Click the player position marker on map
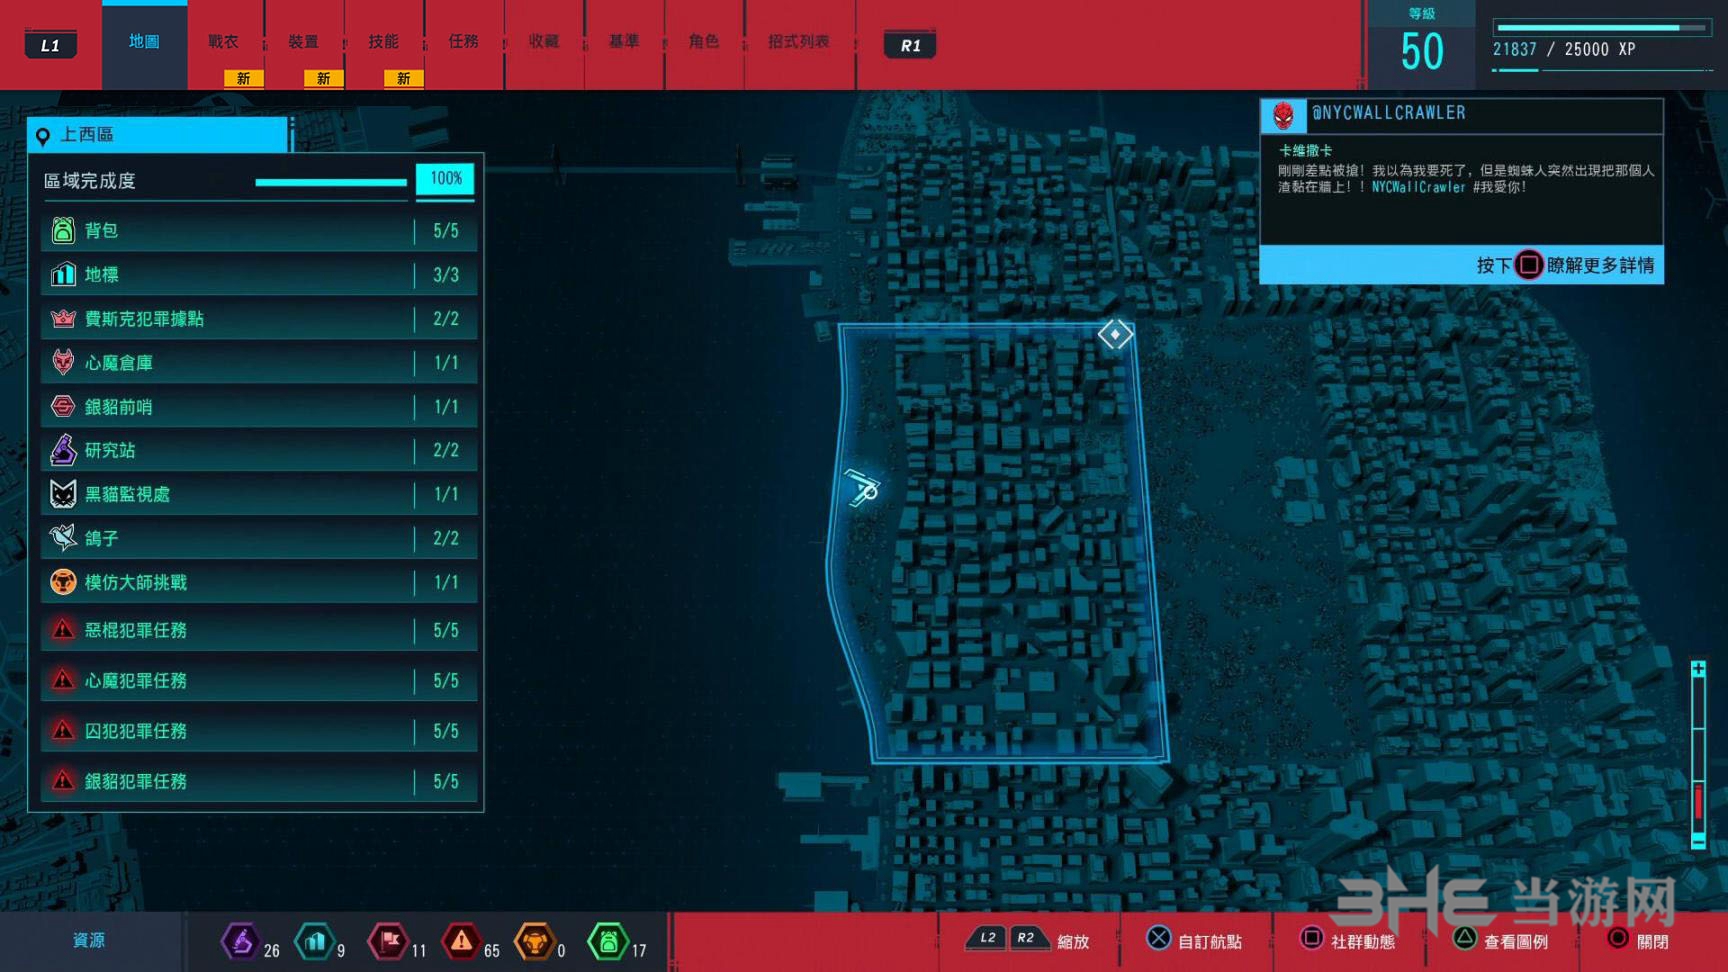 pyautogui.click(x=862, y=488)
